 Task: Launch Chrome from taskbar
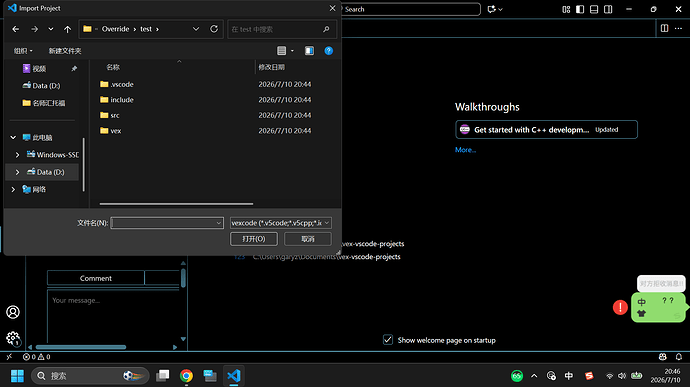pyautogui.click(x=186, y=376)
